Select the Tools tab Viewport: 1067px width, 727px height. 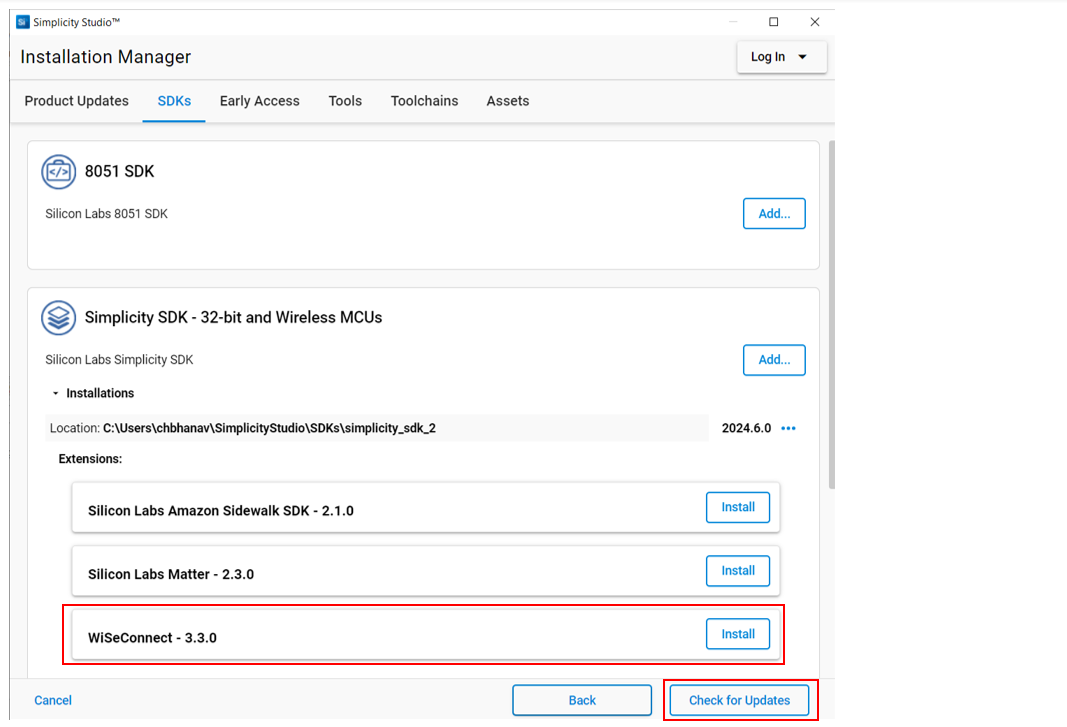click(345, 101)
